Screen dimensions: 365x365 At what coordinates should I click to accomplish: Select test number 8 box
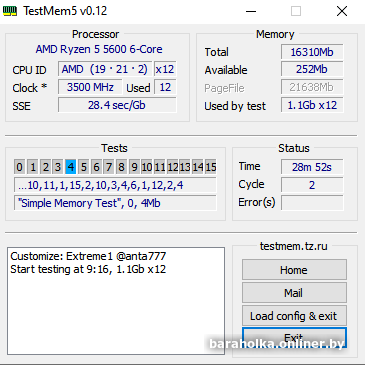coord(122,167)
